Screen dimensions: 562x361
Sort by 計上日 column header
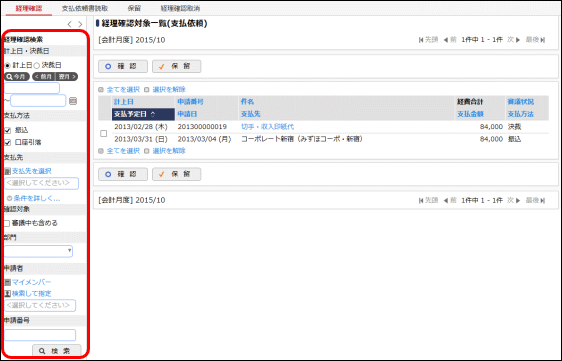(x=124, y=102)
